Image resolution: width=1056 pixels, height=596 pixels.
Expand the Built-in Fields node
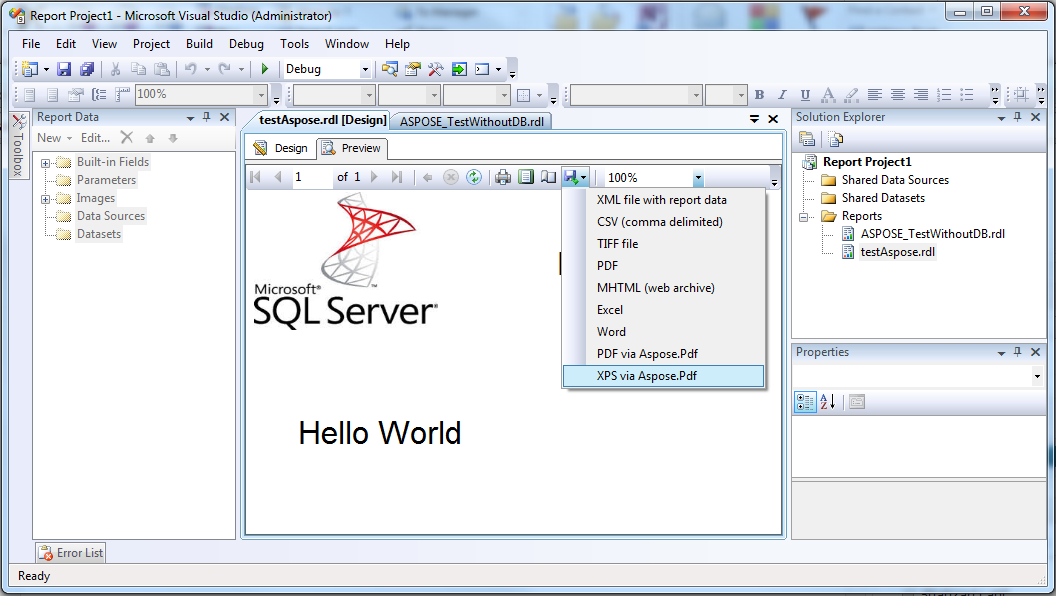coord(45,163)
